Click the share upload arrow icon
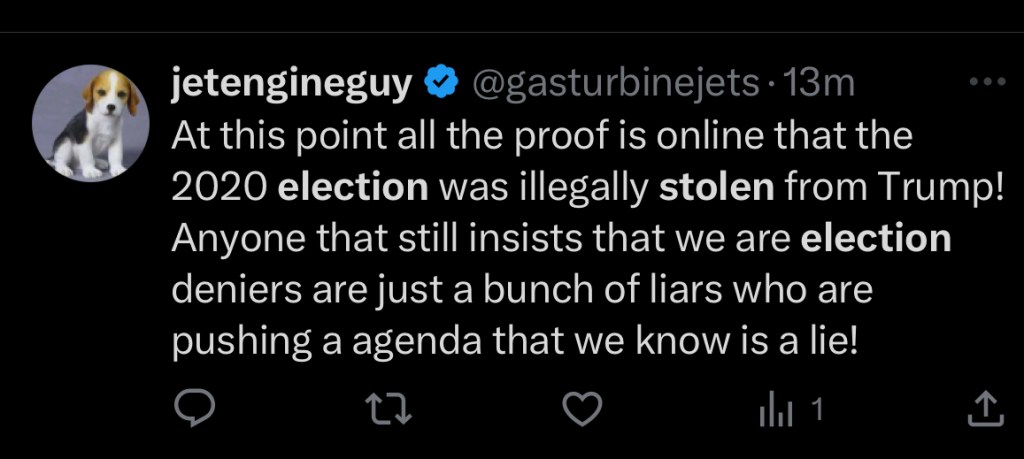 [982, 407]
